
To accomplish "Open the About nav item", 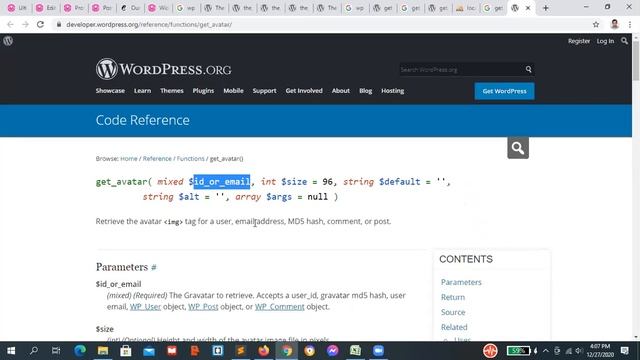I will (x=341, y=91).
